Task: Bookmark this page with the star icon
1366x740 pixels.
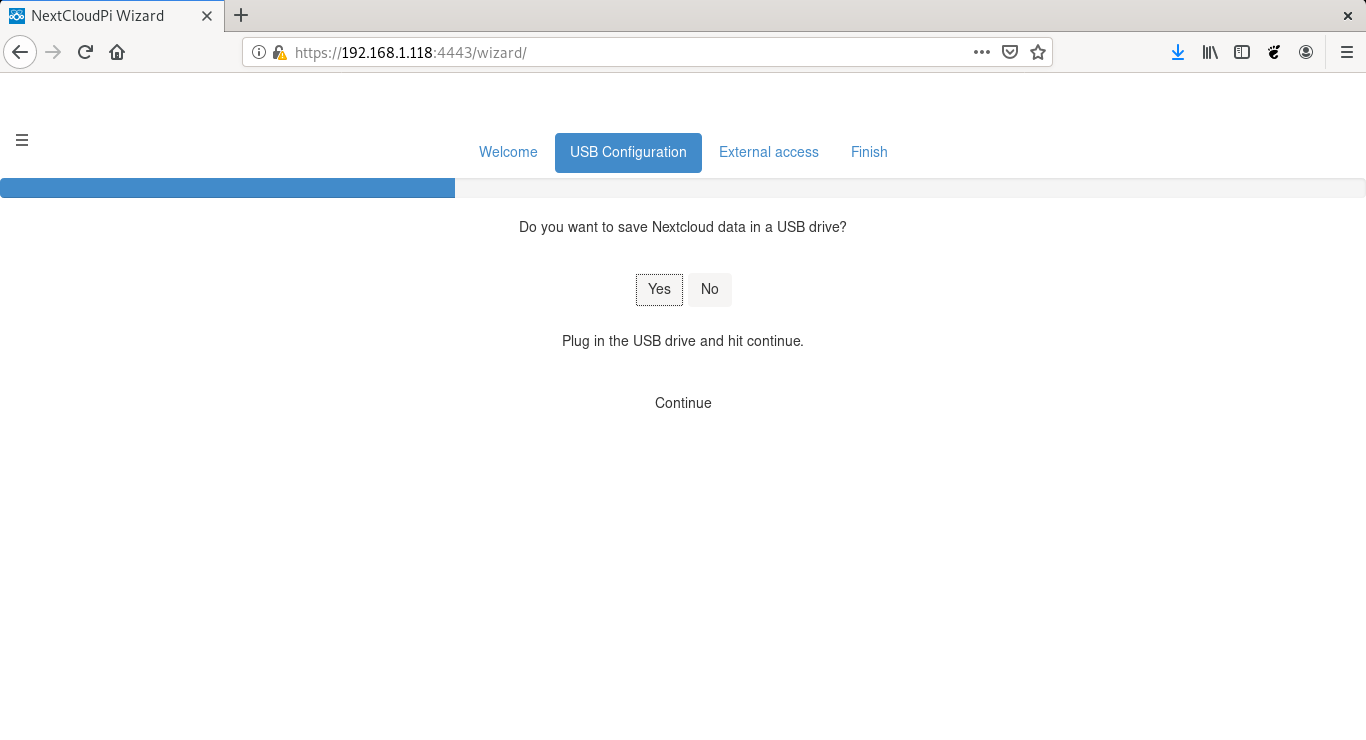Action: [x=1038, y=52]
